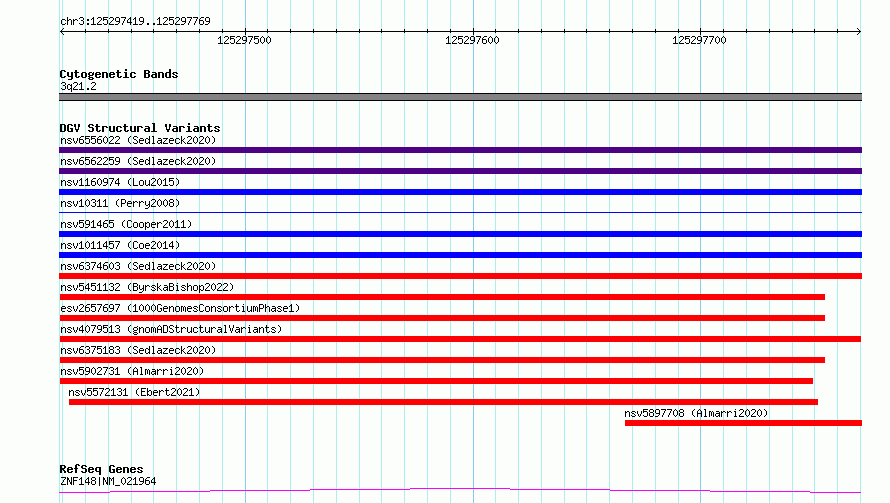Click the nsv5572131 (Ebert2021) label
Viewport: 890px width, 503px height.
pyautogui.click(x=134, y=392)
